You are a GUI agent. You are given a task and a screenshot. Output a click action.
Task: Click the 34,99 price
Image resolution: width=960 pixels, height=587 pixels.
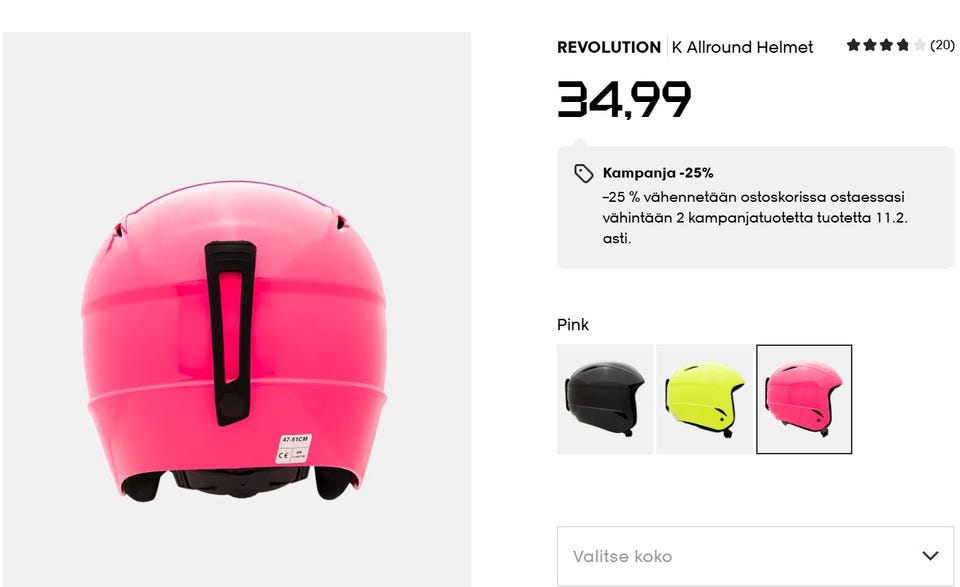point(623,100)
